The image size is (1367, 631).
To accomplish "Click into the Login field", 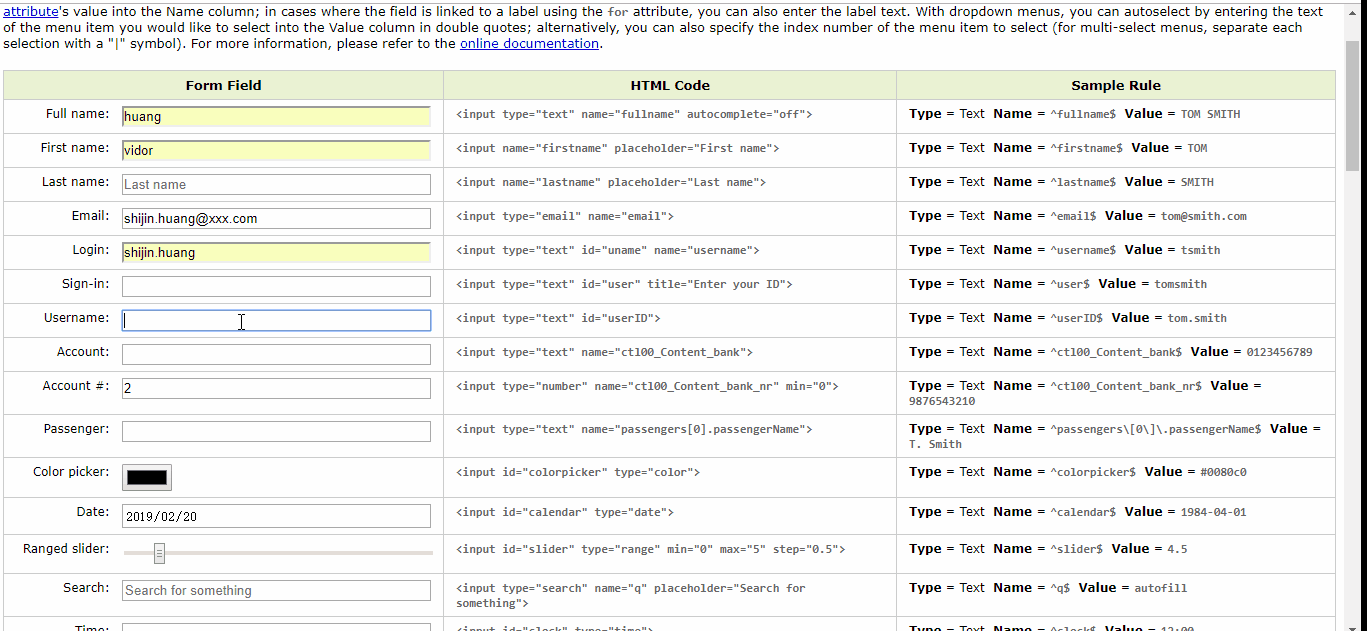I will click(x=276, y=252).
